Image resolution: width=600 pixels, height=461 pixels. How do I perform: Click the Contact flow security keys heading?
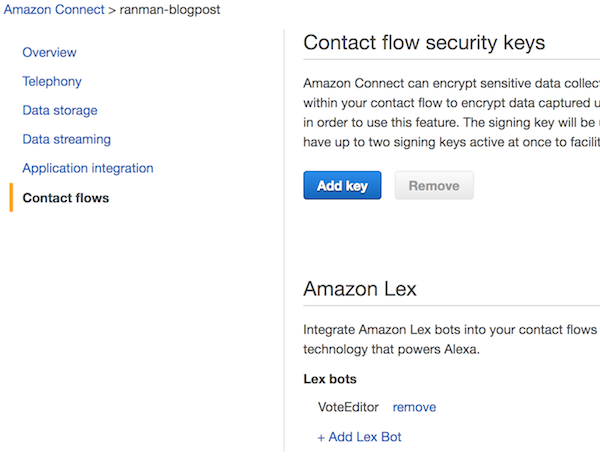coord(424,42)
